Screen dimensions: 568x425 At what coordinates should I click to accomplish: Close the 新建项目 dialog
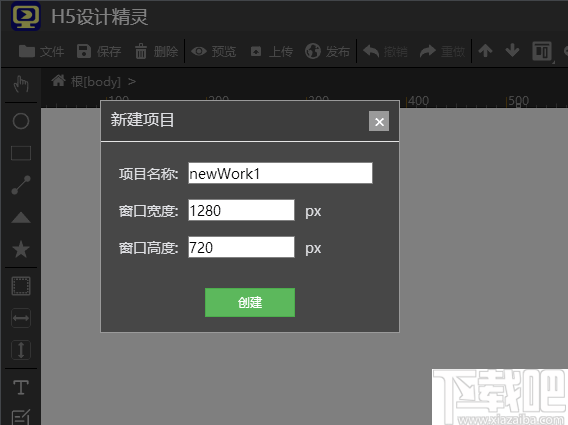(x=379, y=121)
